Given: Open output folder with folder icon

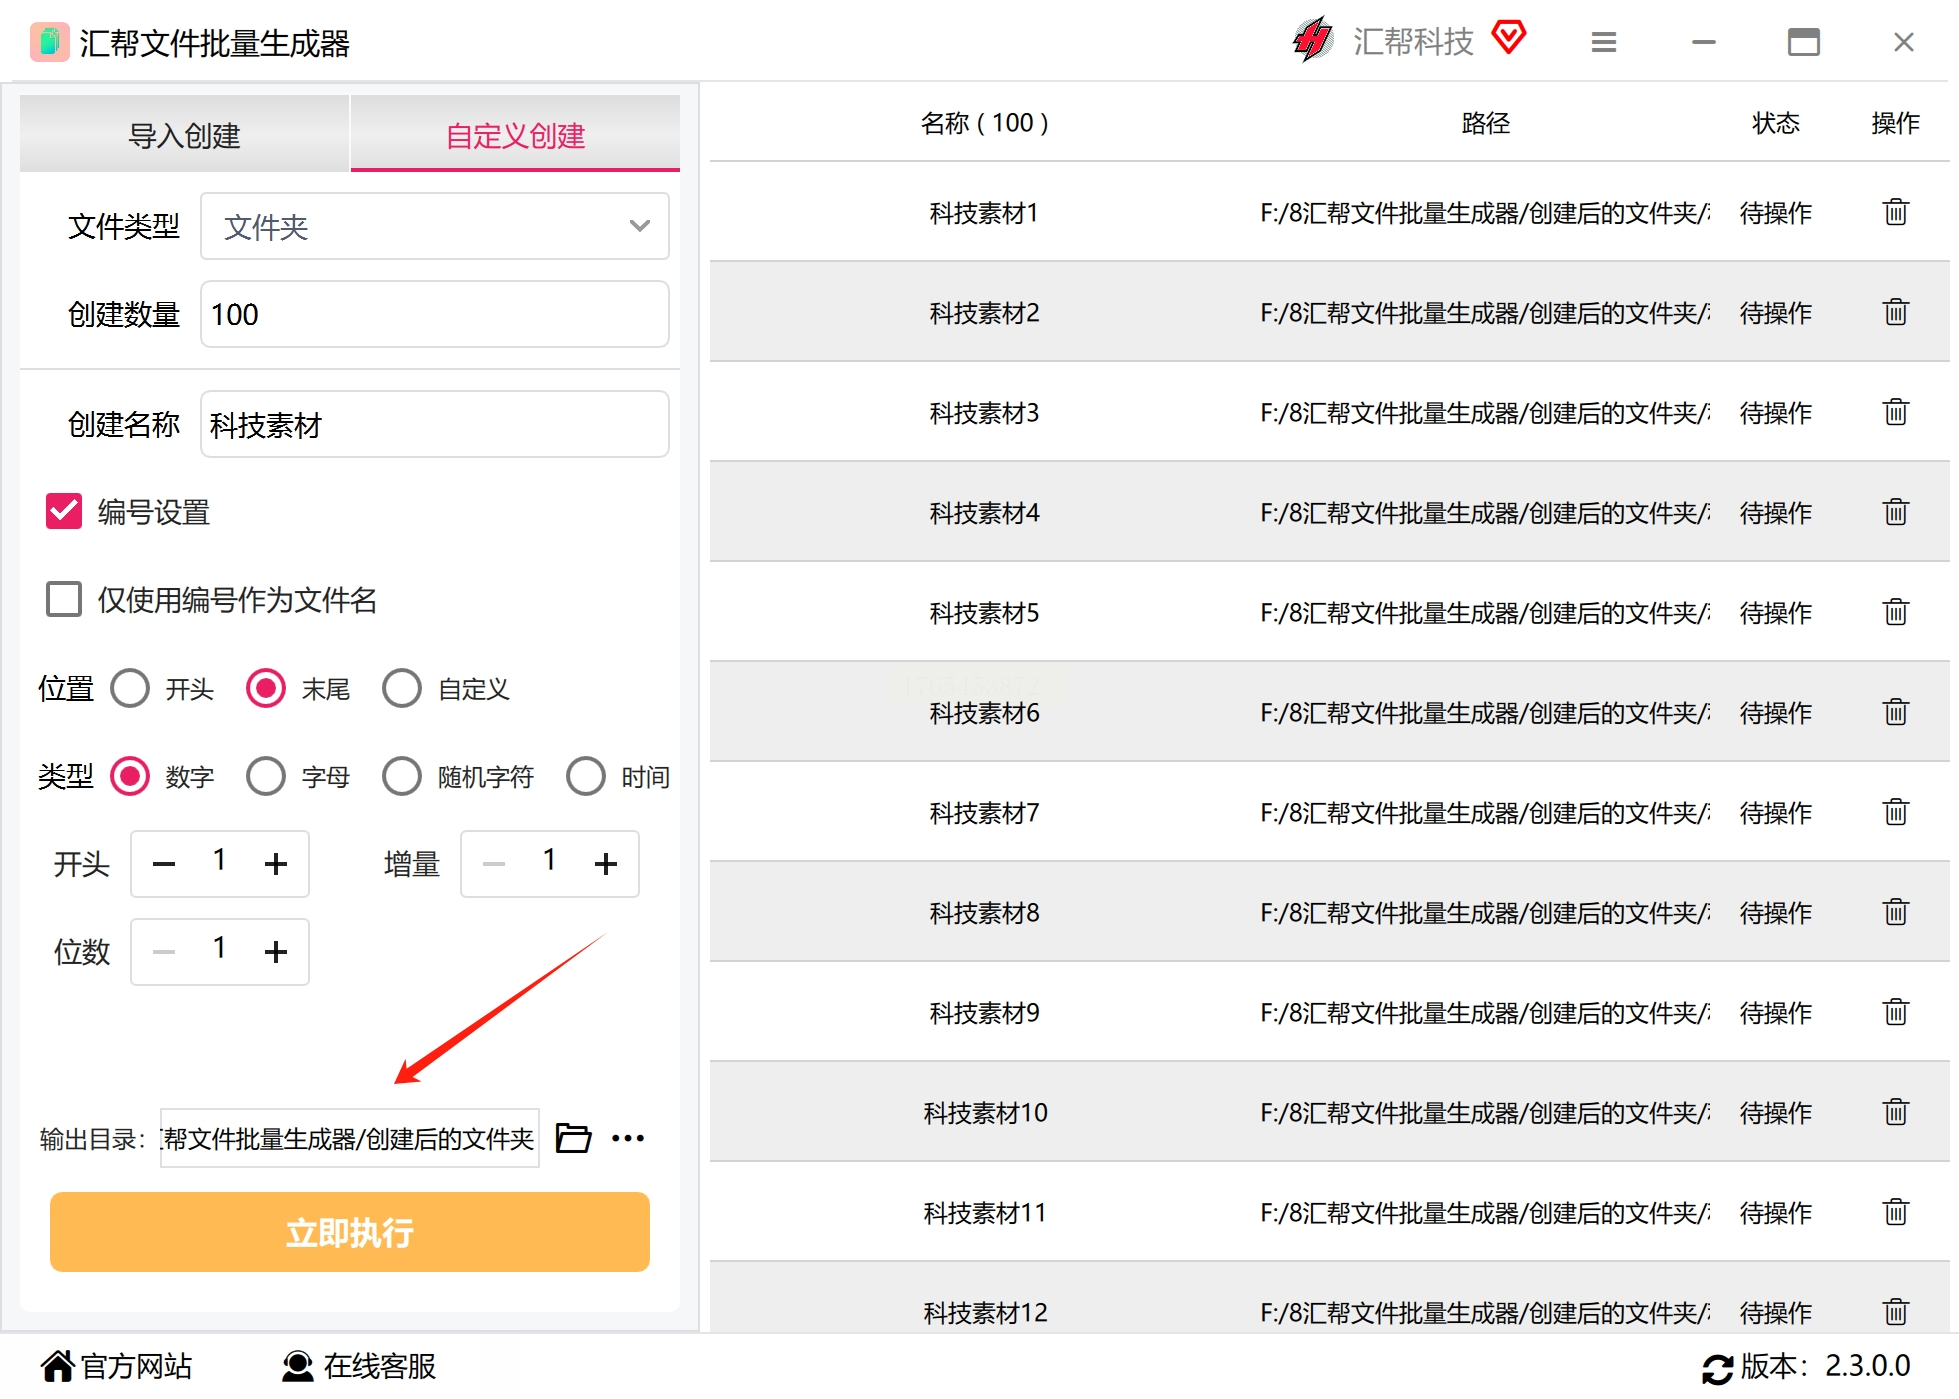Looking at the screenshot, I should 573,1138.
